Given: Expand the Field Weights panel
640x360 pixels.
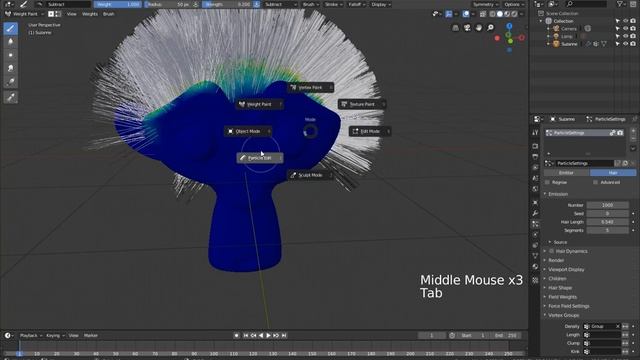Looking at the screenshot, I should [562, 297].
